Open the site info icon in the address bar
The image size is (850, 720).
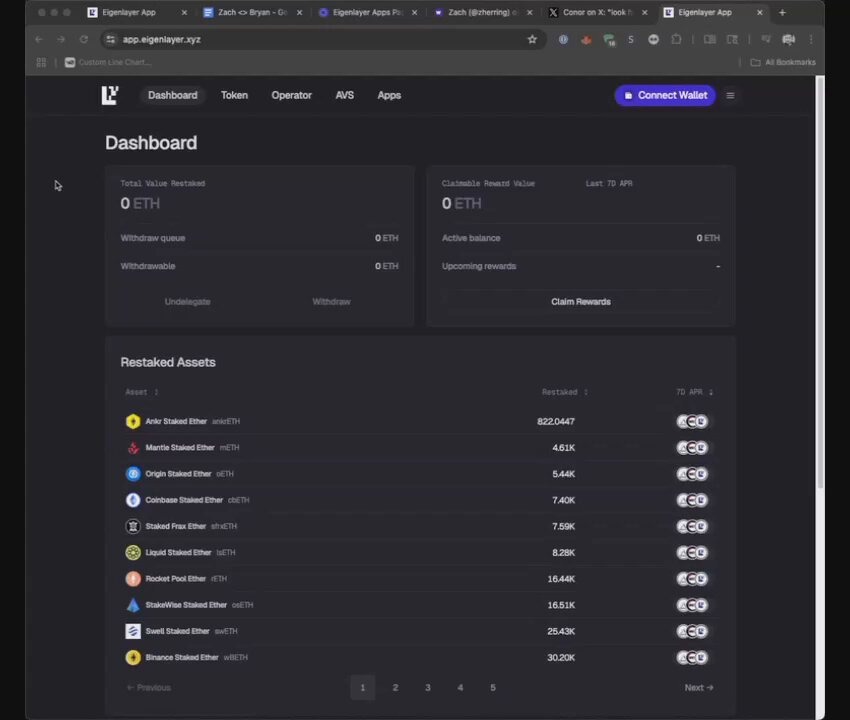pos(111,39)
